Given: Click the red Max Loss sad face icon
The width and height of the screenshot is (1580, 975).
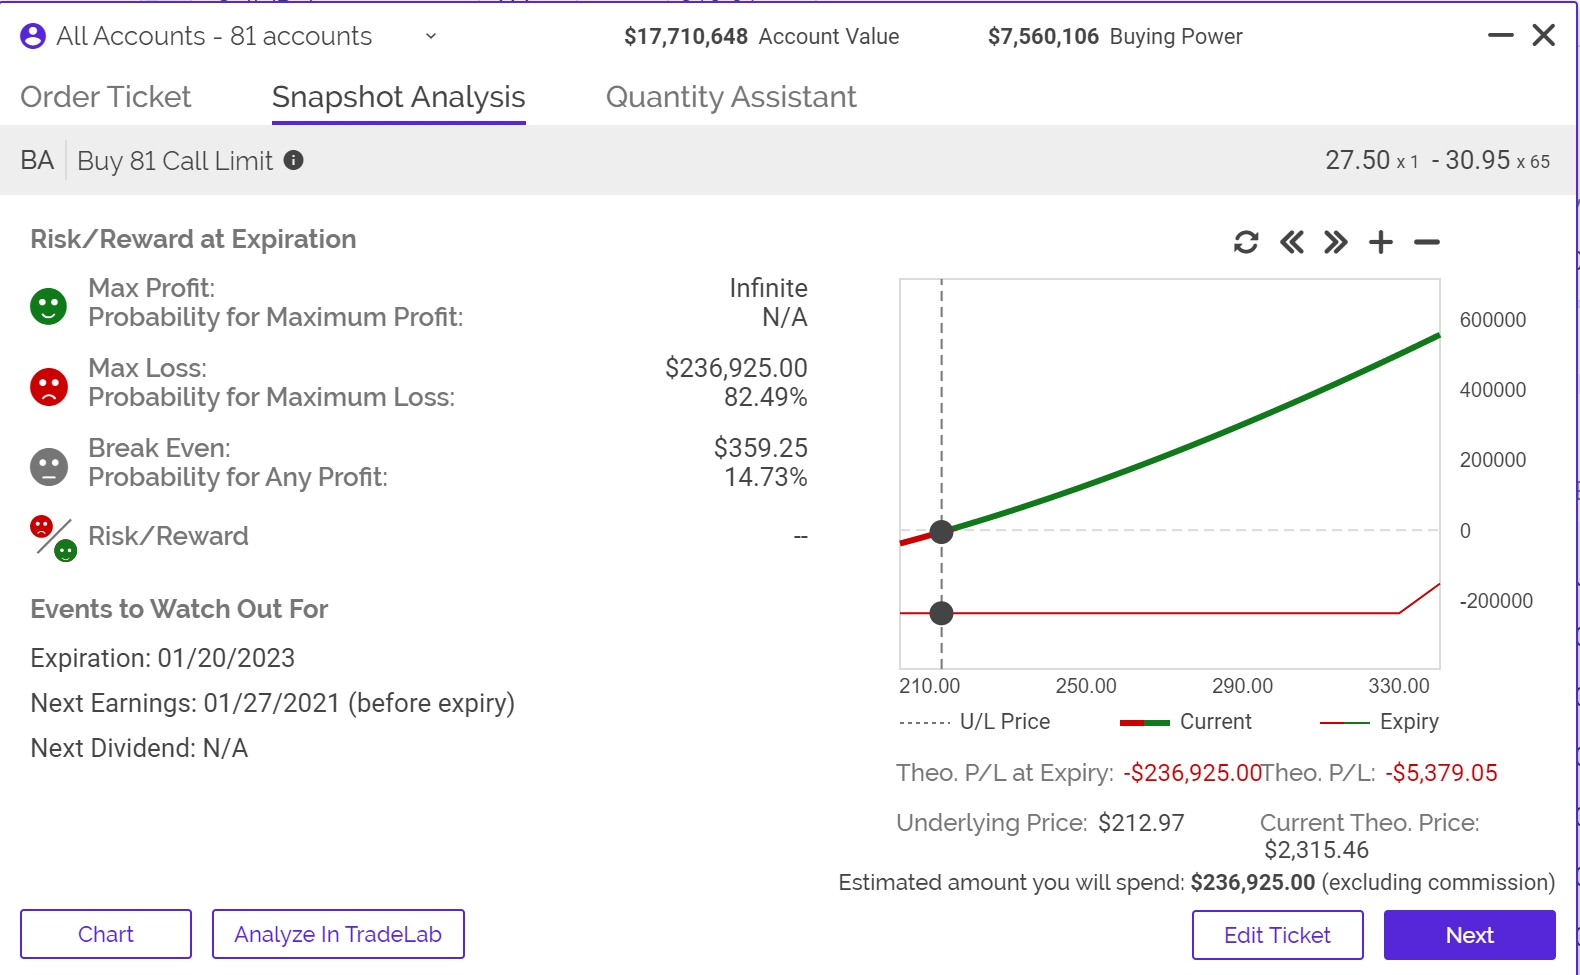Looking at the screenshot, I should click(48, 386).
